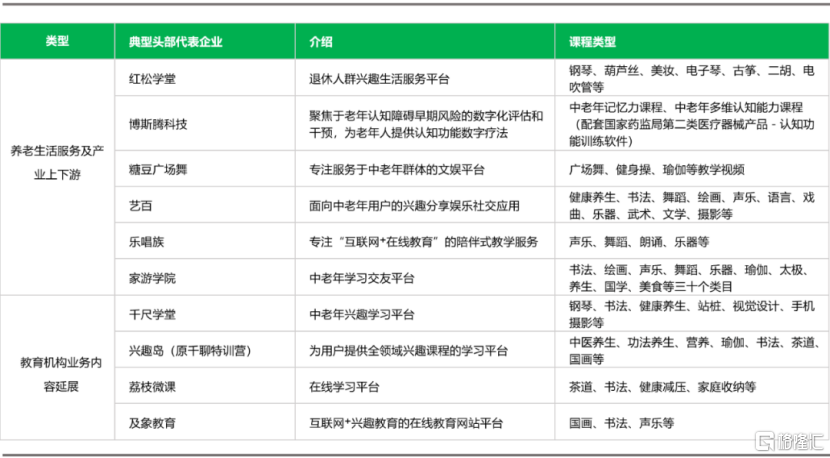830x458 pixels.
Task: Select the description 中老年学习交友平台
Action: [x=362, y=278]
